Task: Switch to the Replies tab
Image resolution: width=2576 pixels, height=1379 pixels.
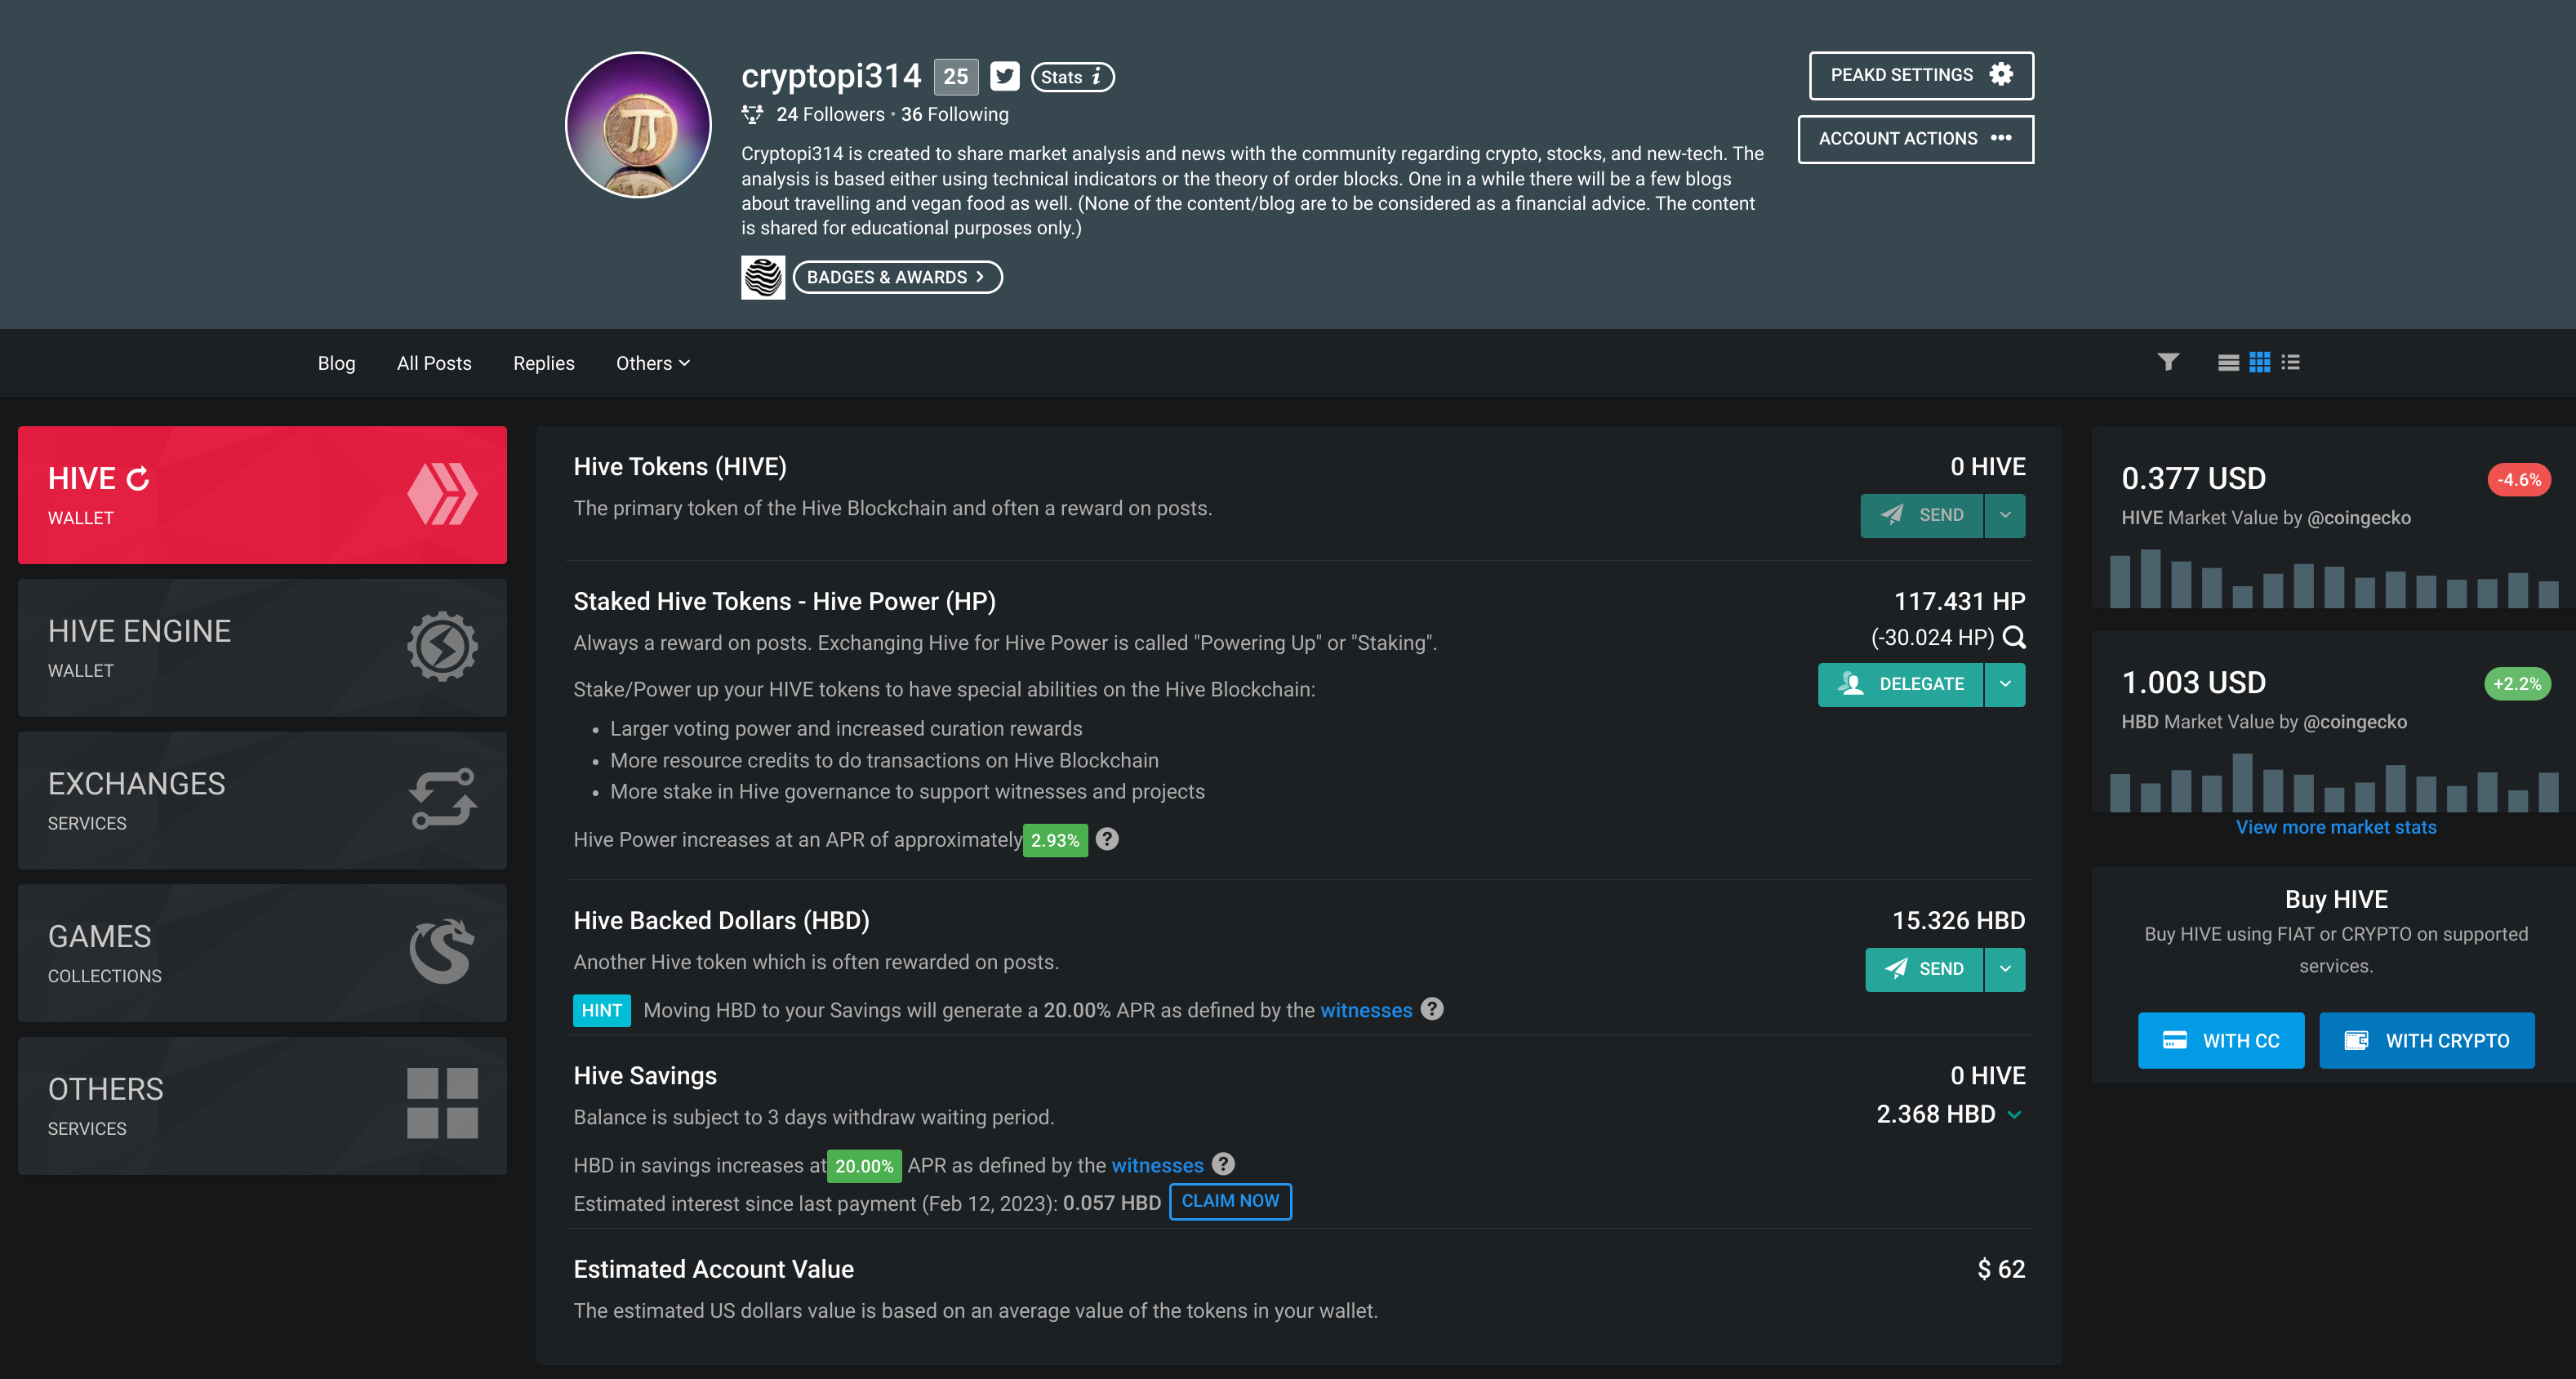Action: 543,363
